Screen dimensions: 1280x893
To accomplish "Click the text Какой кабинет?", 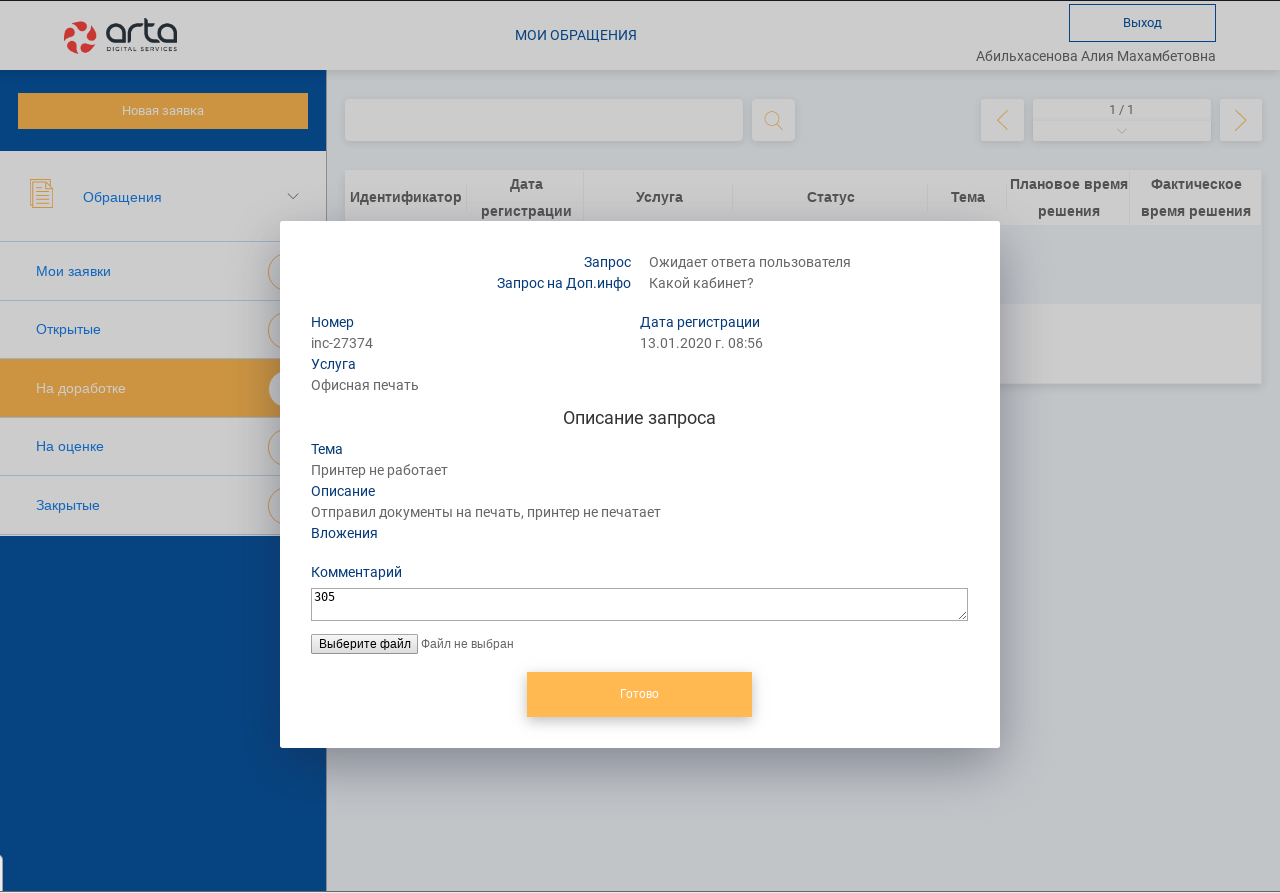I will (x=701, y=283).
